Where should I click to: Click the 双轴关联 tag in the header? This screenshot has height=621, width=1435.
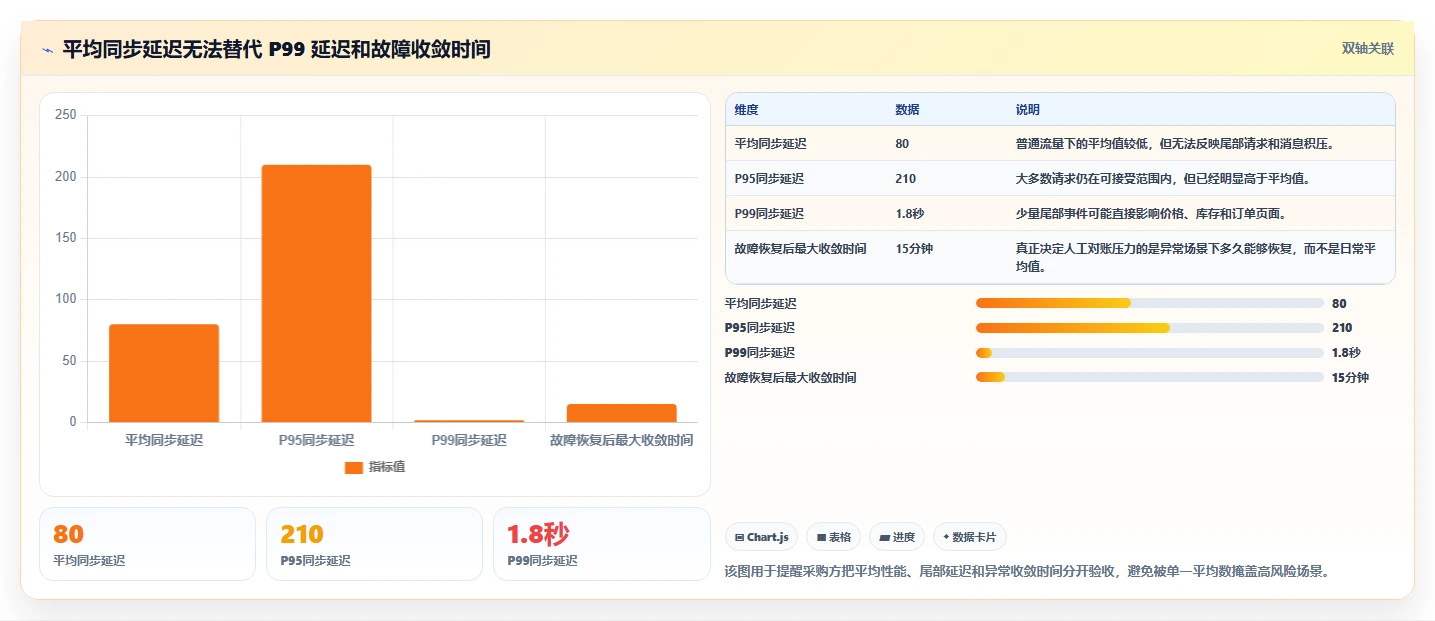click(1368, 48)
